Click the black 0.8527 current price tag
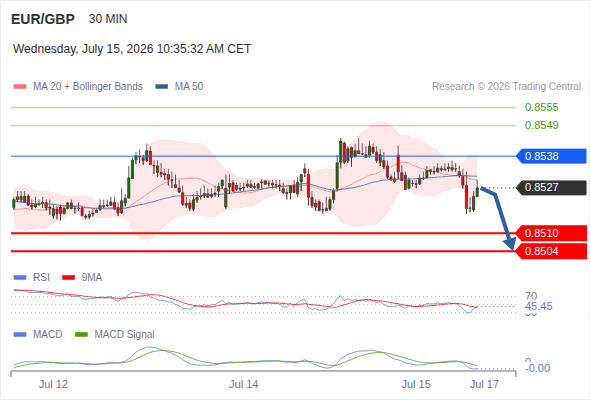Screen dimensions: 590x400 (551, 187)
